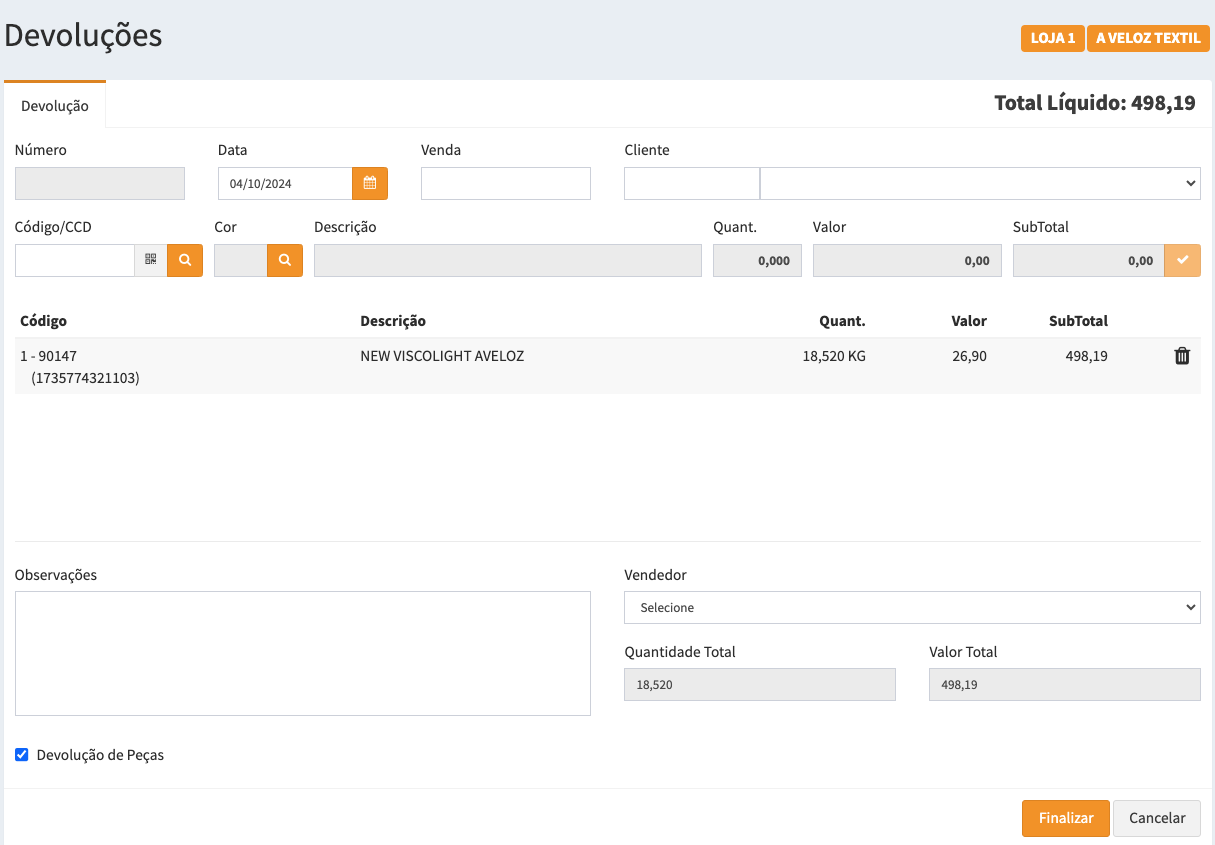
Task: Select the A VELOZ TEXTIL badge
Action: pos(1147,39)
